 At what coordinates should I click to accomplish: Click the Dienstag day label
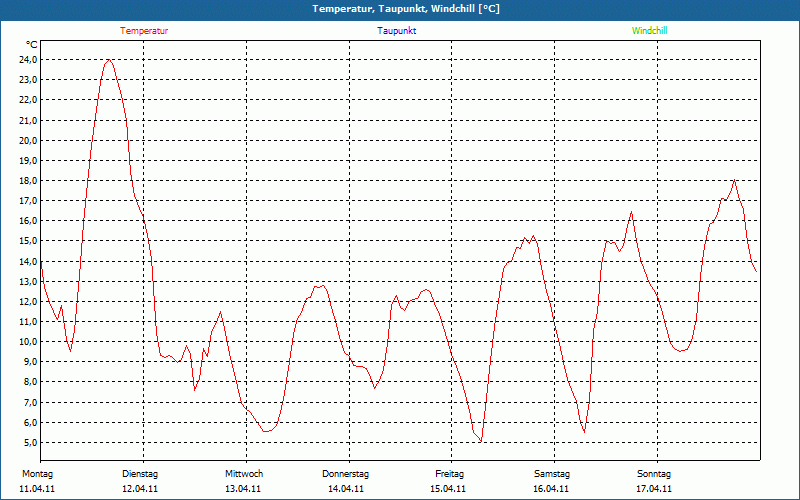[x=140, y=474]
